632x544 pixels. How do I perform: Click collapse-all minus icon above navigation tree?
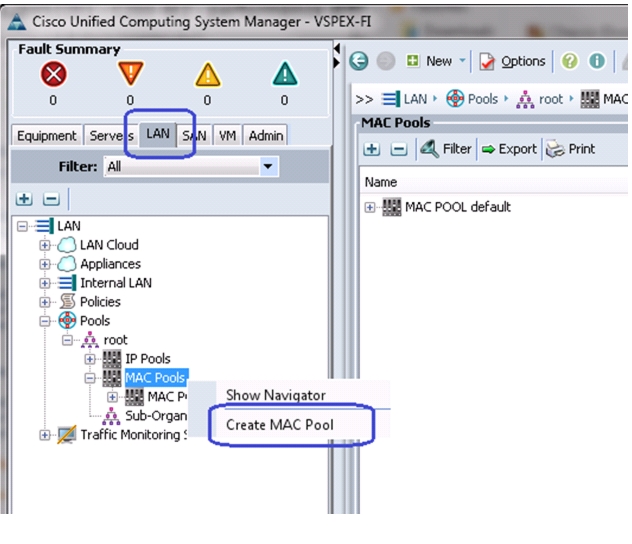pyautogui.click(x=51, y=199)
